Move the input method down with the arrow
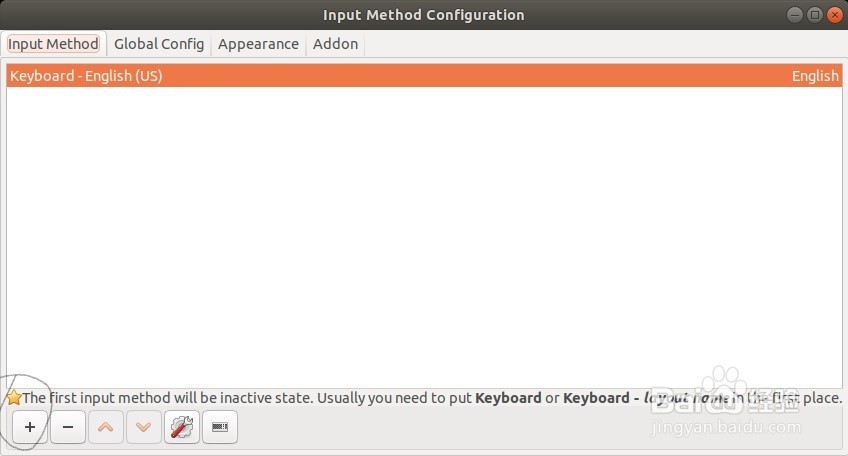The width and height of the screenshot is (848, 456). click(x=144, y=427)
